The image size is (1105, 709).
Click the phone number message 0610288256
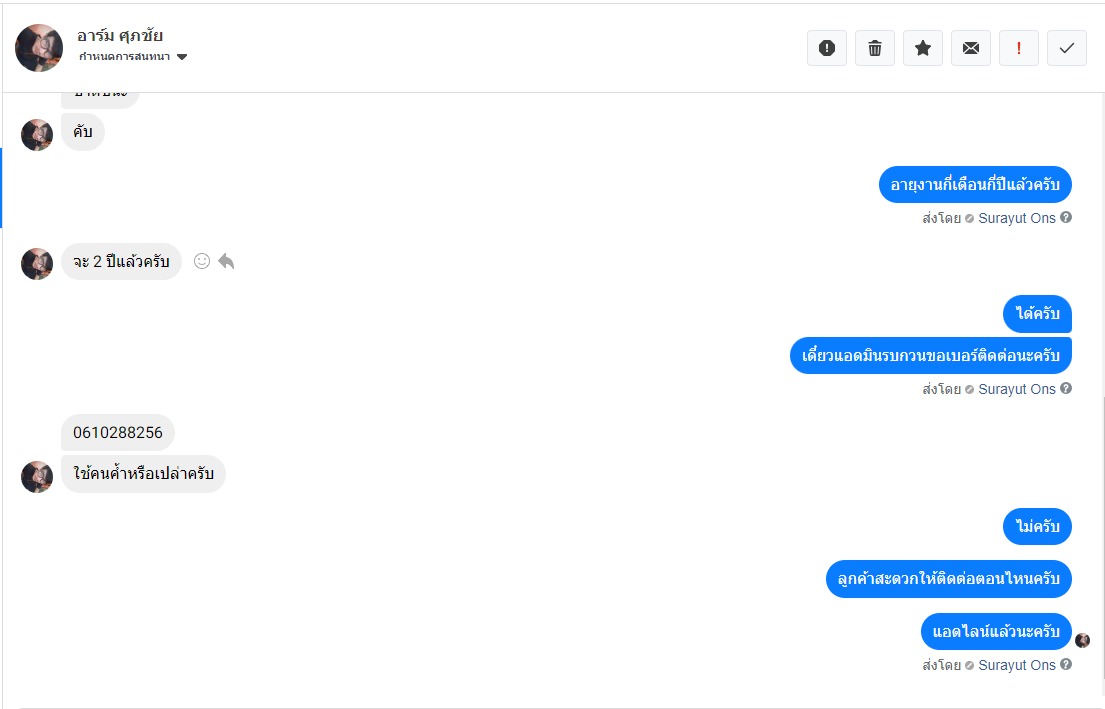[x=118, y=433]
